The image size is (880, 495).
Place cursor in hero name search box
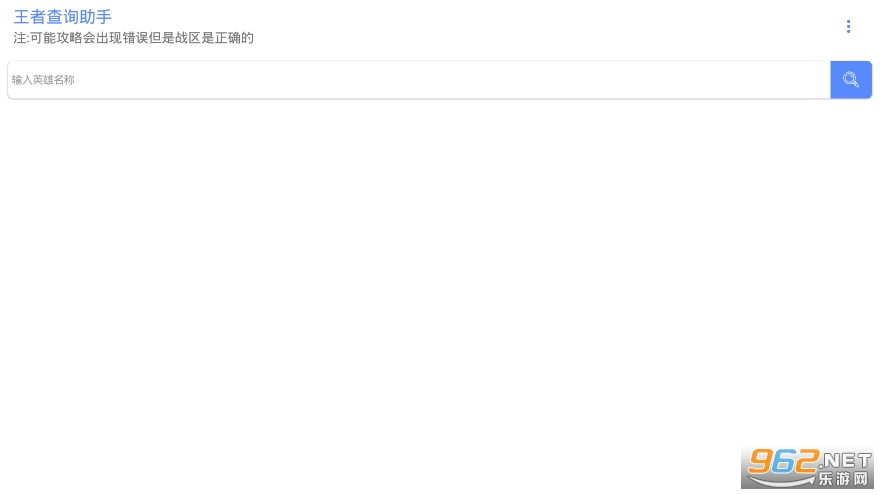pyautogui.click(x=419, y=80)
